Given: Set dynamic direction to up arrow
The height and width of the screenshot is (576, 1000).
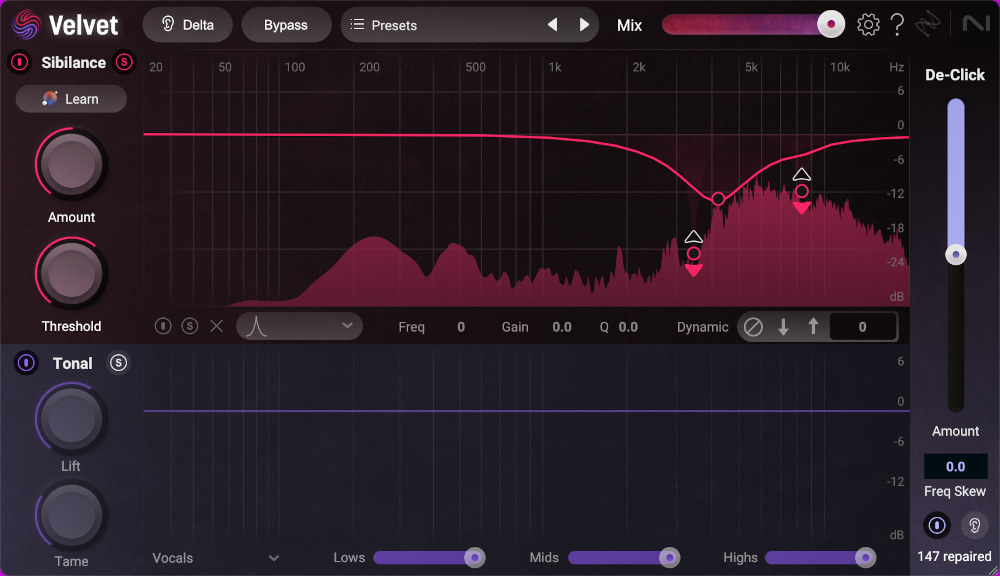Looking at the screenshot, I should (813, 327).
